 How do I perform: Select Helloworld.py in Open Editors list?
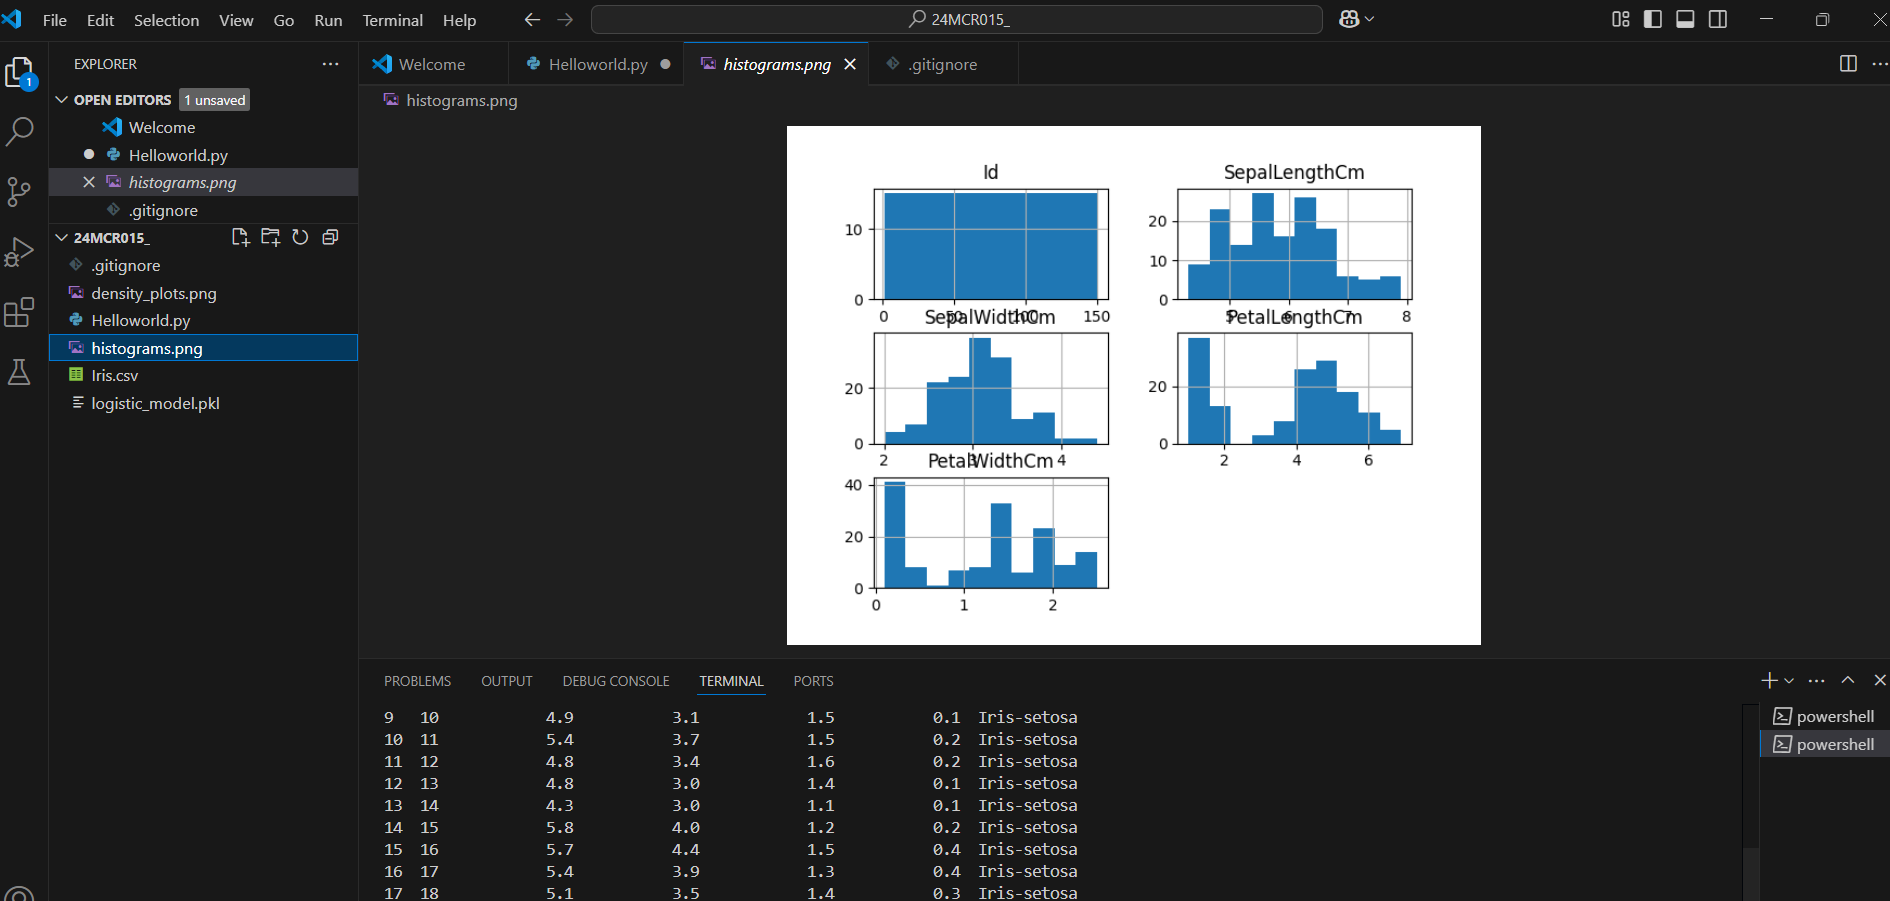204,155
